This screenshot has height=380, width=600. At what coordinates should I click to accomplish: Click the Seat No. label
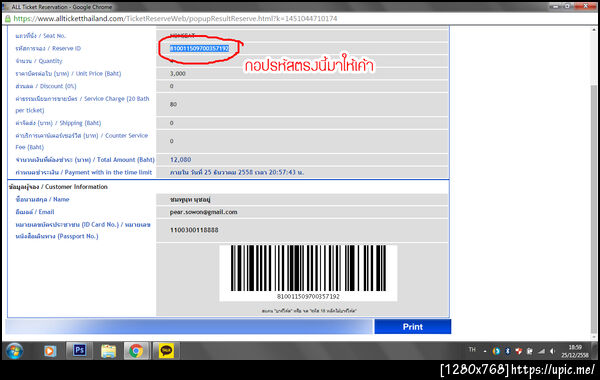coord(41,36)
